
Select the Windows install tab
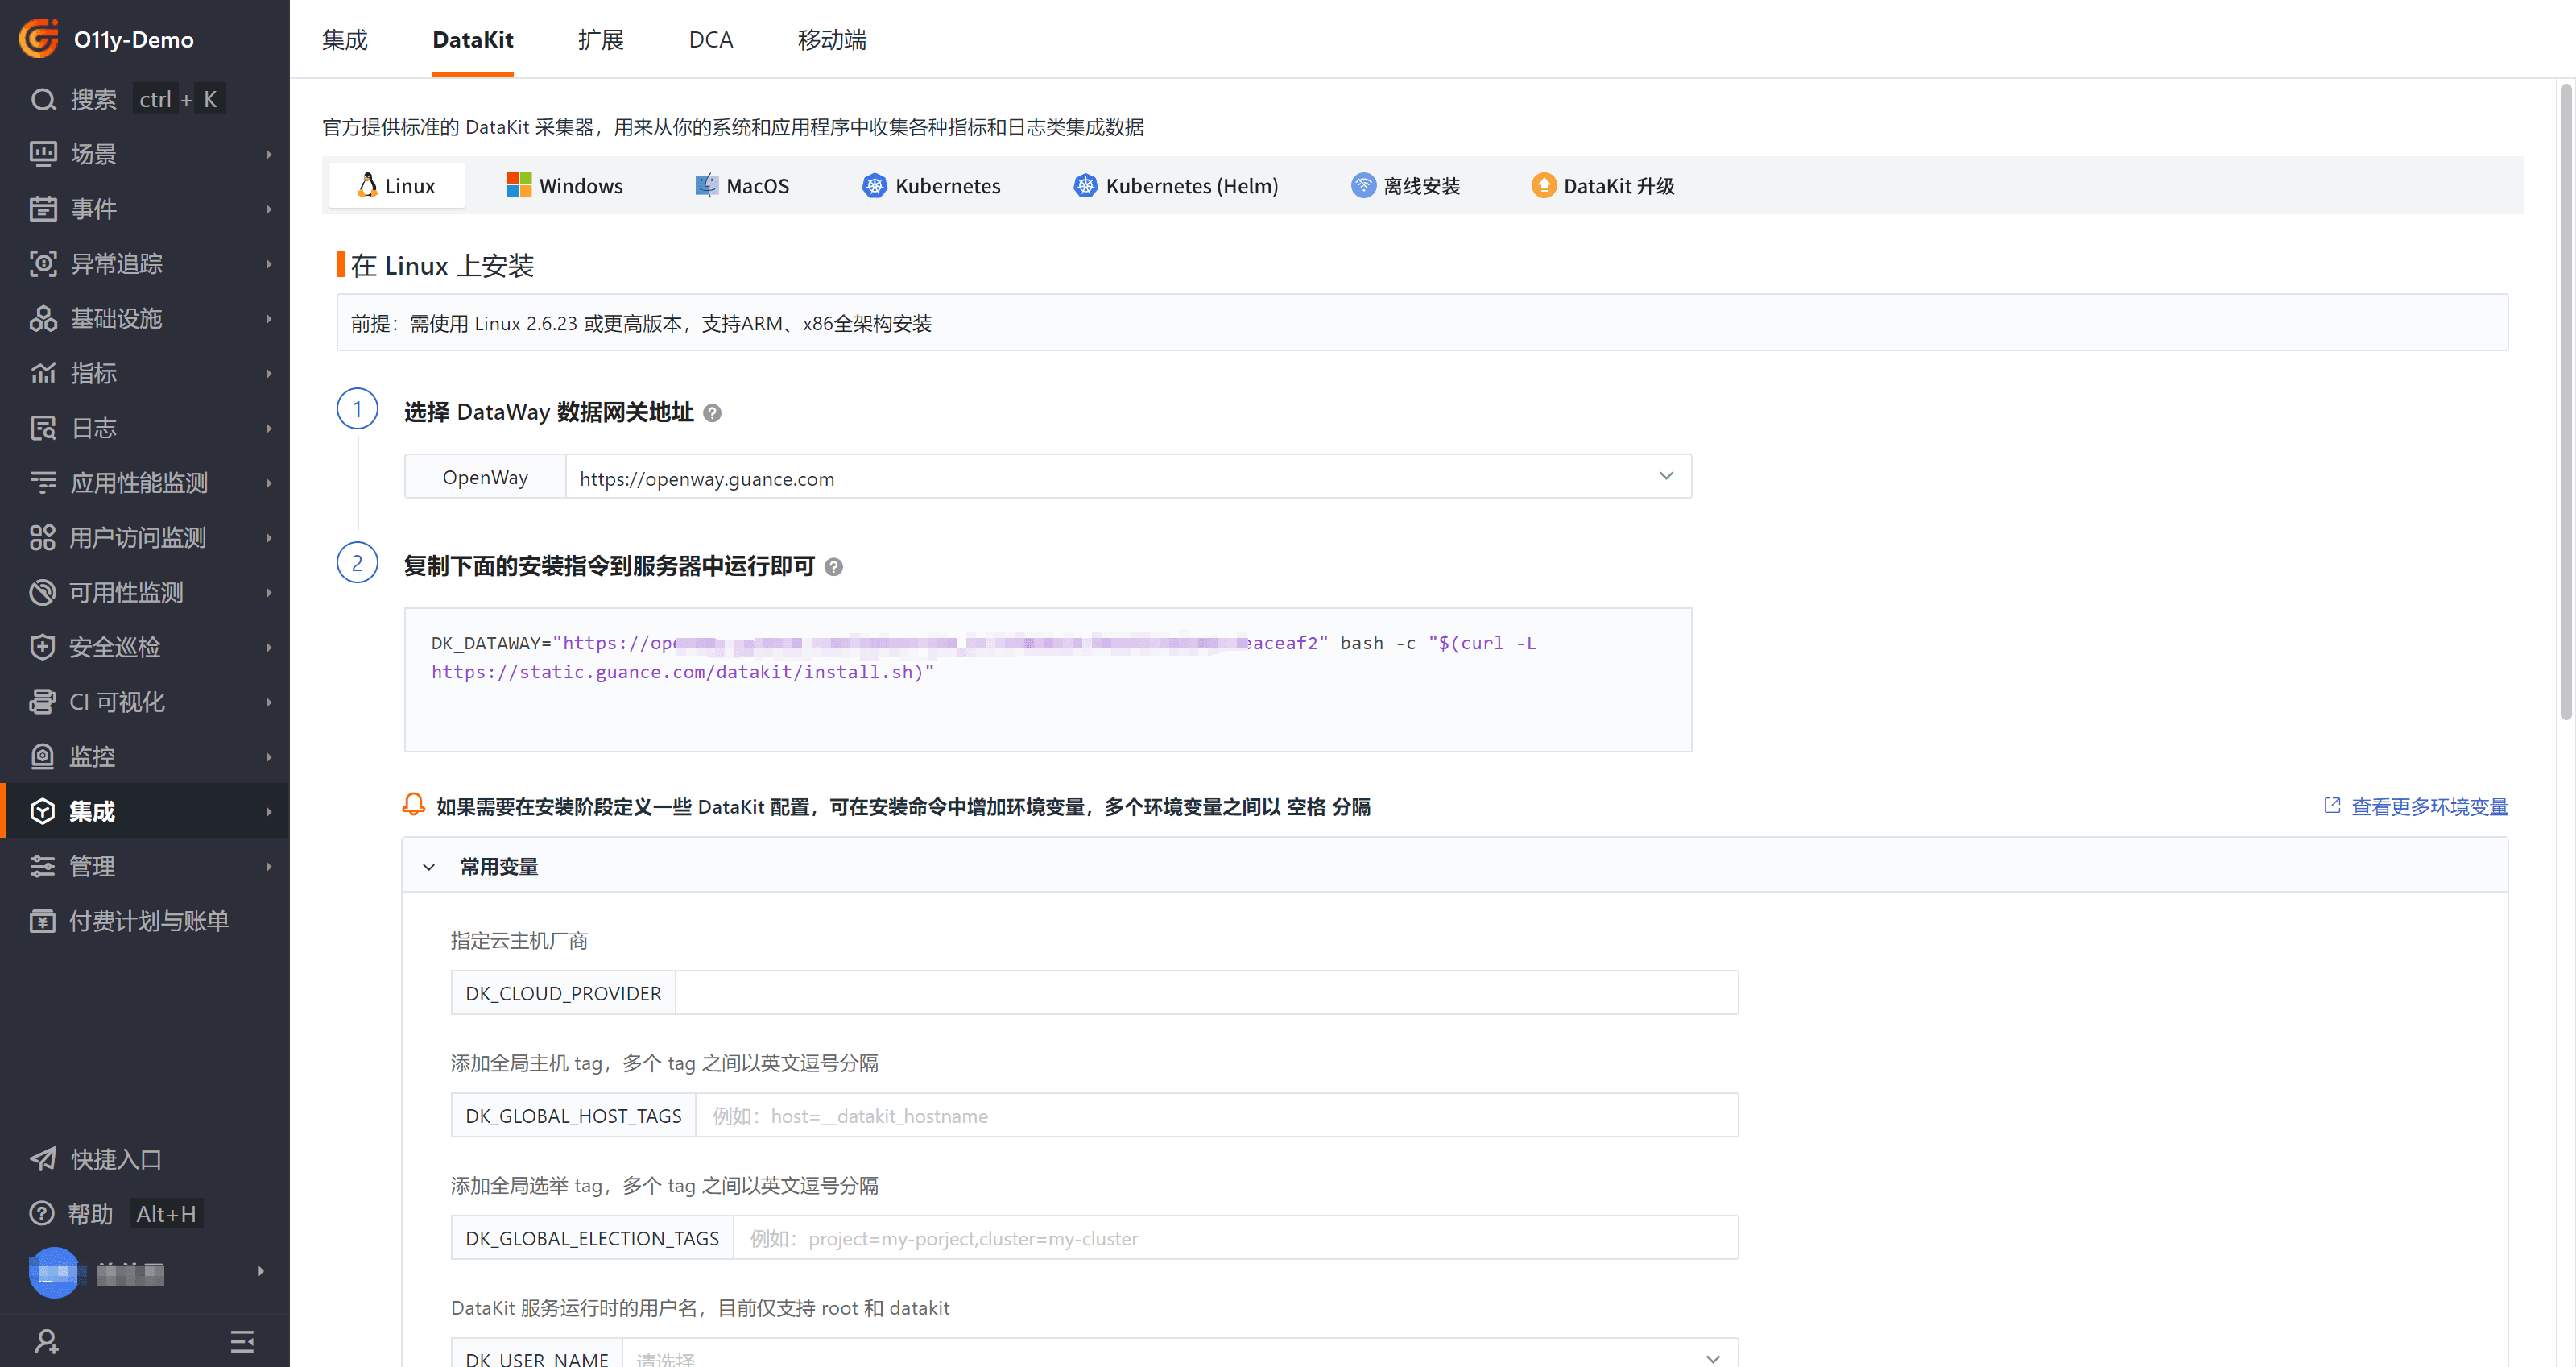click(565, 186)
